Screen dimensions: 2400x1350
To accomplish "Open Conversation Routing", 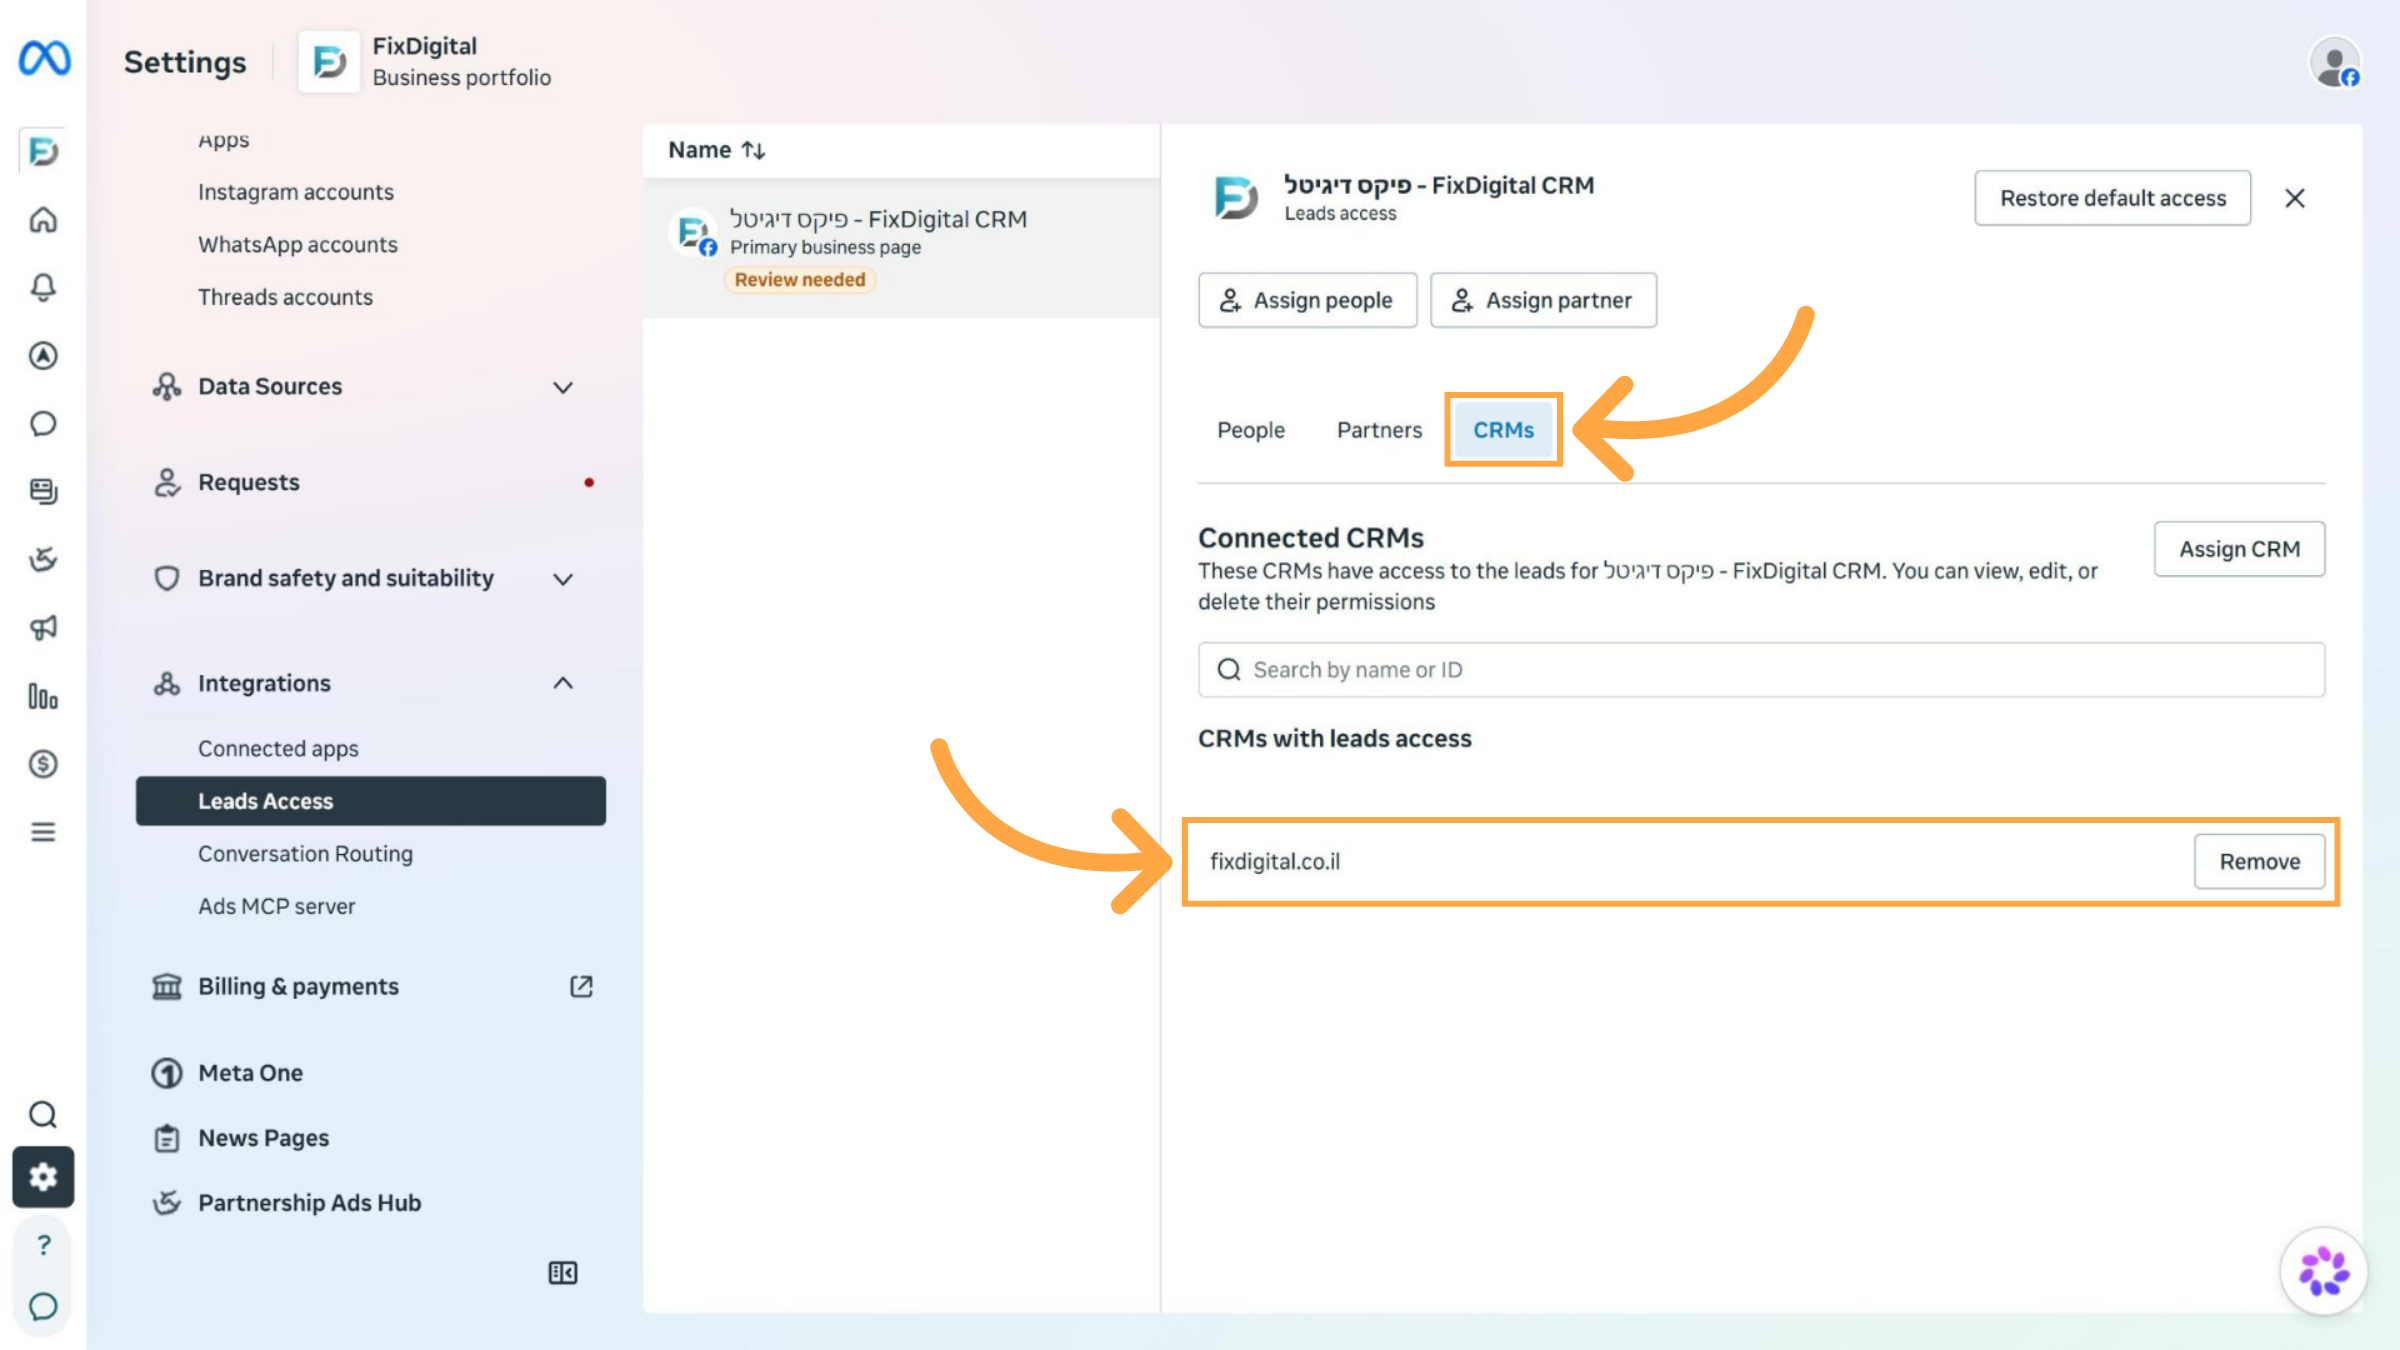I will tap(305, 854).
